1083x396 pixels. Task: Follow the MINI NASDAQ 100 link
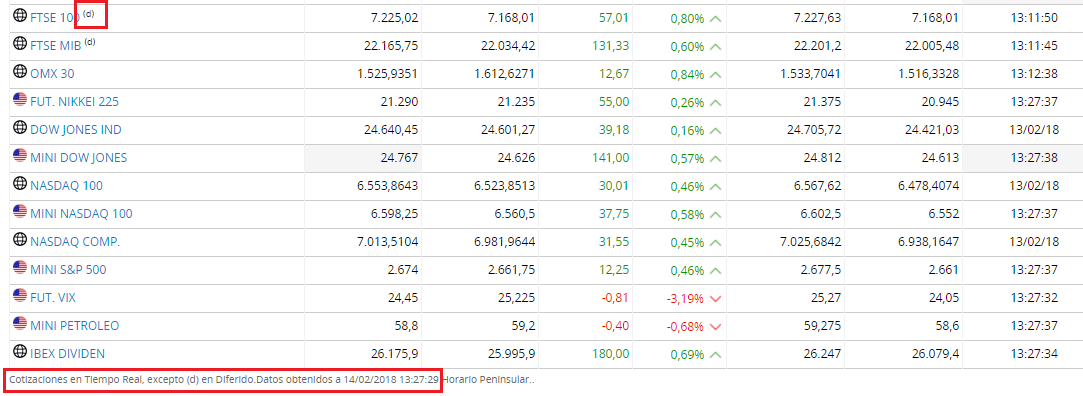point(82,214)
